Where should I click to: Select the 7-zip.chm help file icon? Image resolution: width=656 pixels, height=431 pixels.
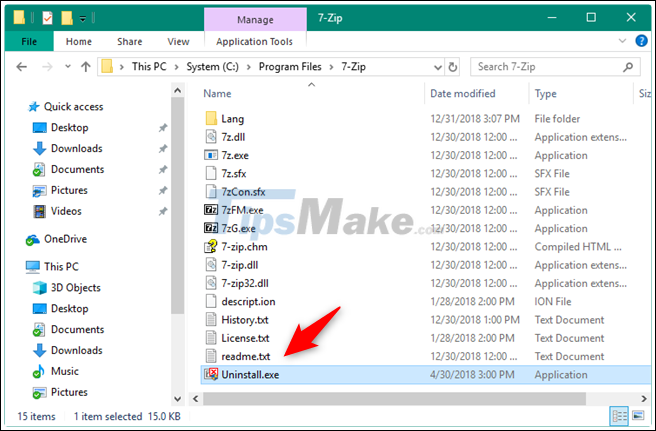[211, 246]
